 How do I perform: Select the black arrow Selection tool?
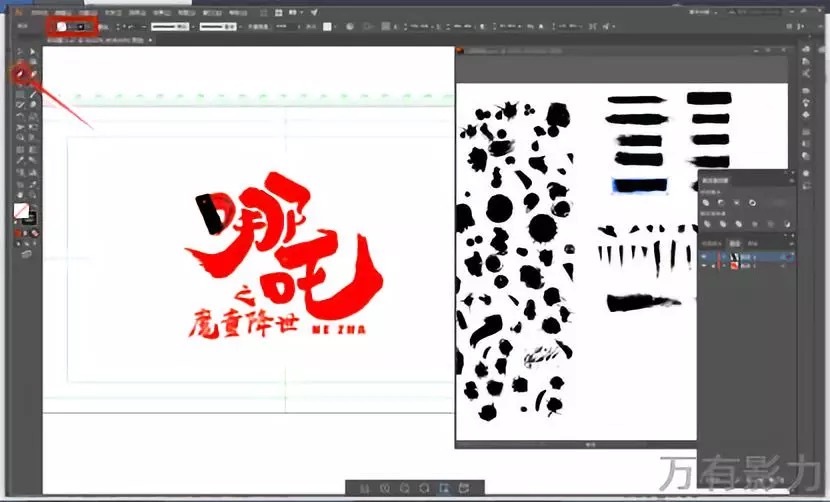coord(20,50)
